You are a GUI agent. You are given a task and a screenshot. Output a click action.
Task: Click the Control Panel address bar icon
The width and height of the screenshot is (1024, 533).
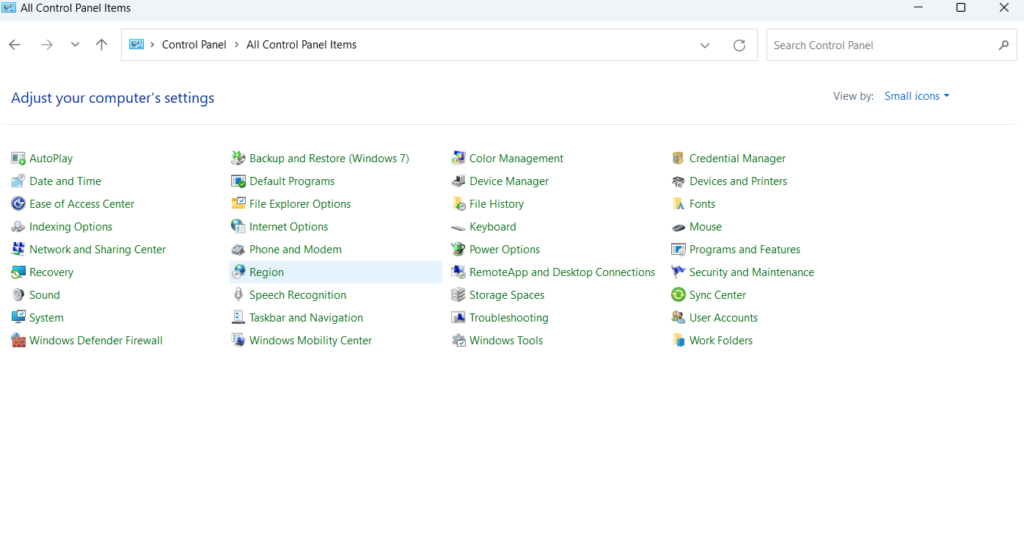coord(136,44)
